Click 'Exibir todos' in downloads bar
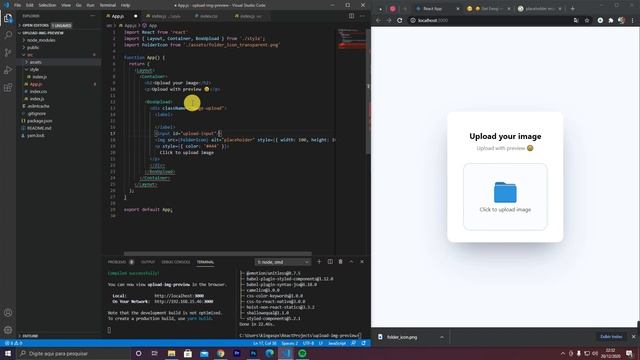 coord(611,337)
